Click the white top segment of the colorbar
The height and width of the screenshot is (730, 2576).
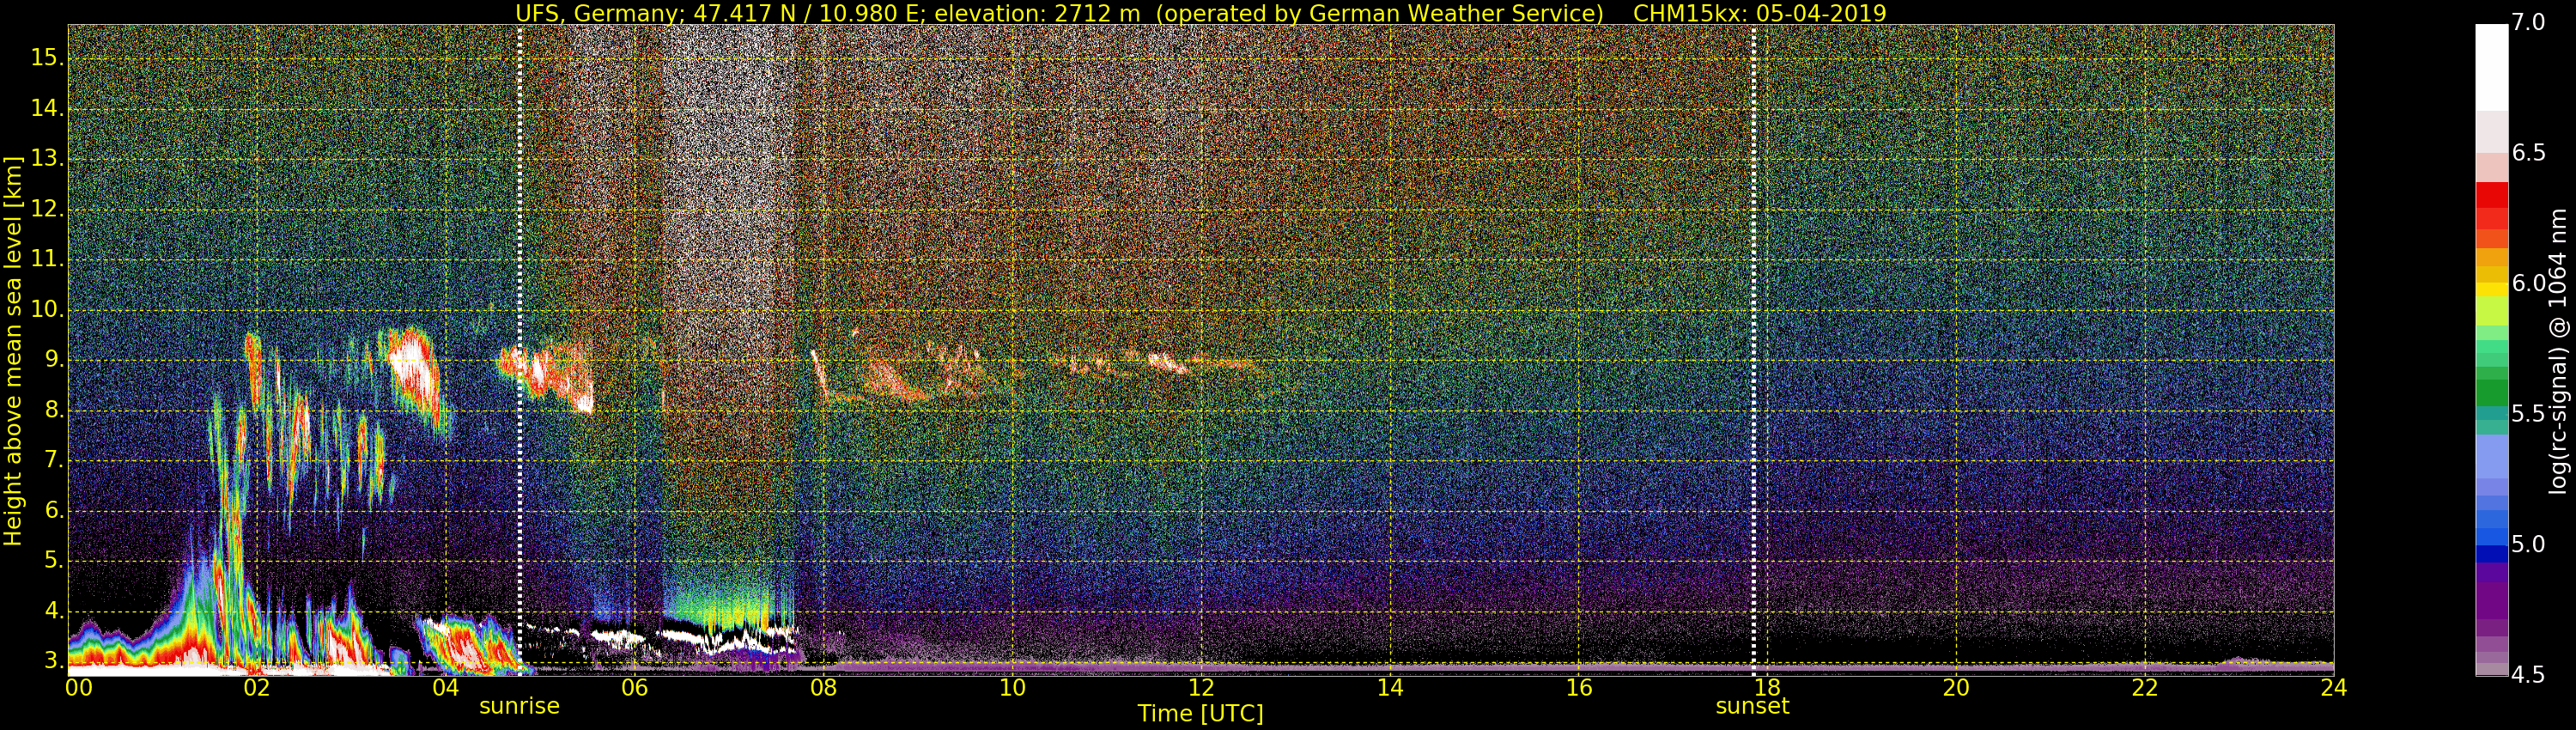point(2491,66)
